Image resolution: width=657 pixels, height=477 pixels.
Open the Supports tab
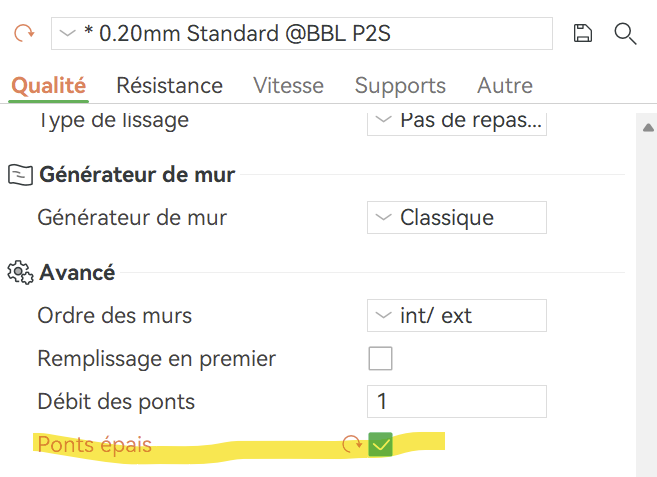click(x=400, y=85)
